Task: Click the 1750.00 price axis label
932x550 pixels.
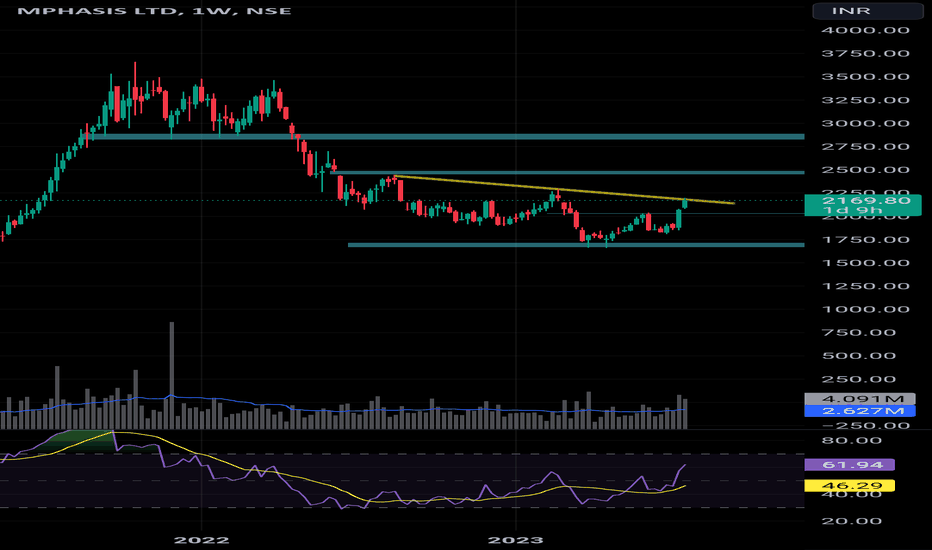Action: click(x=865, y=240)
